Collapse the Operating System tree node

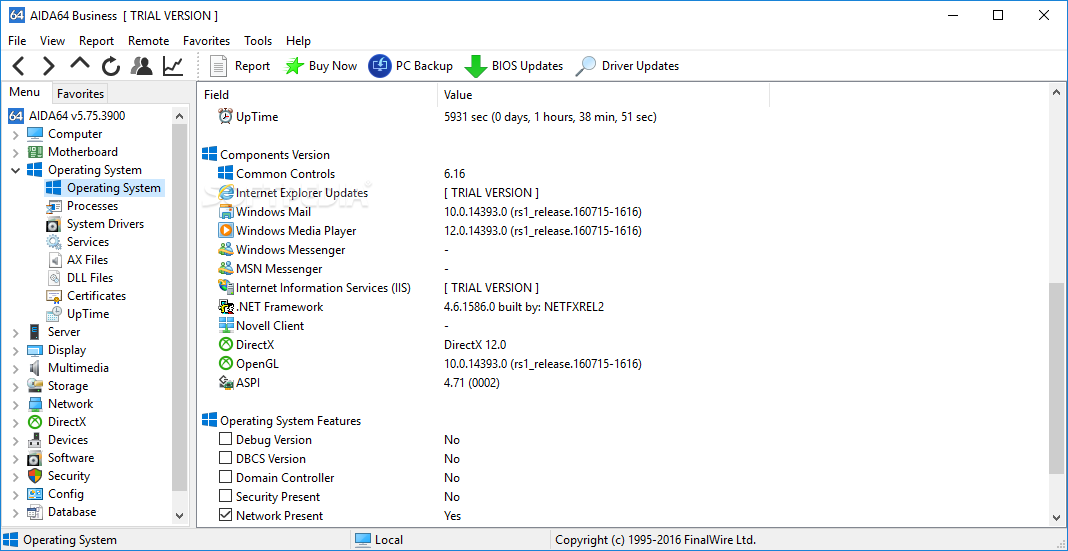(16, 170)
